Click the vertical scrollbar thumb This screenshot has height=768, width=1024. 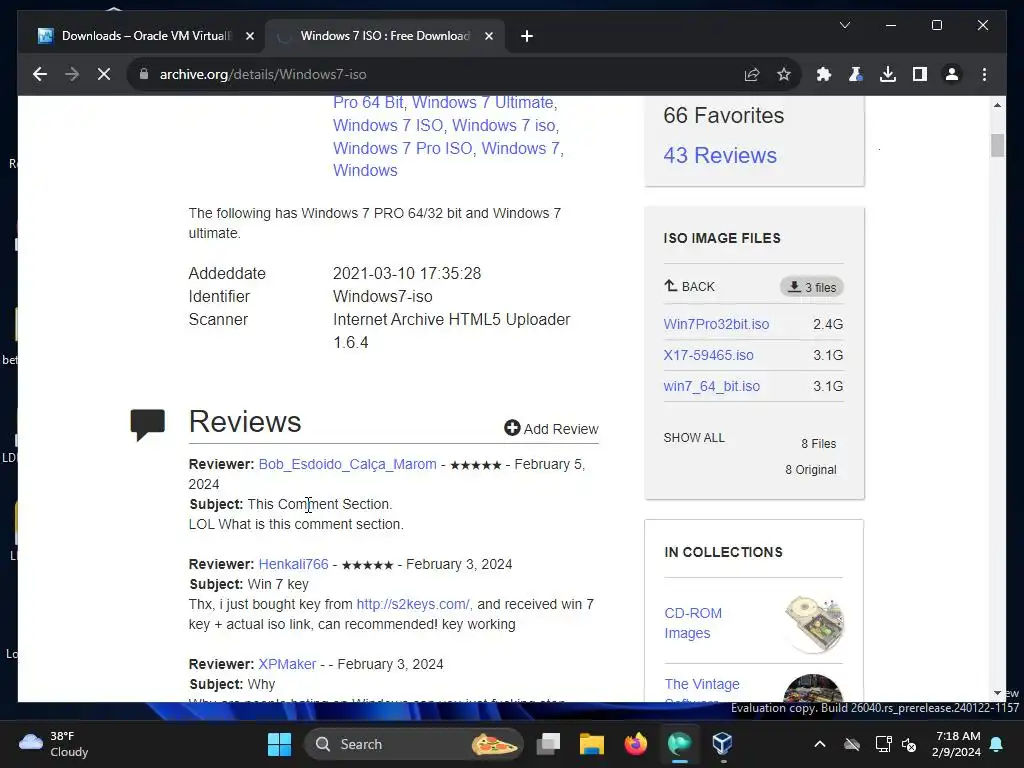pos(997,145)
